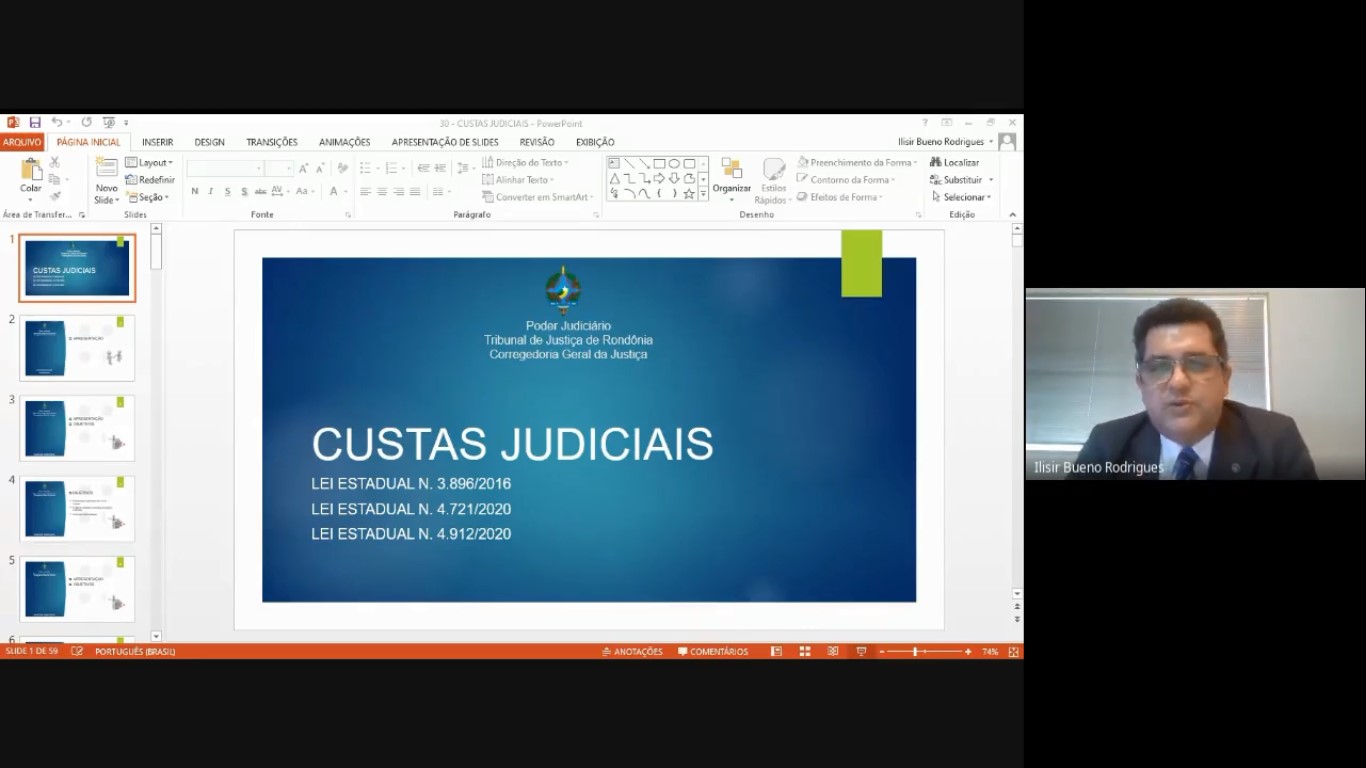Start slideshow from status bar icon
The width and height of the screenshot is (1366, 768).
[861, 652]
